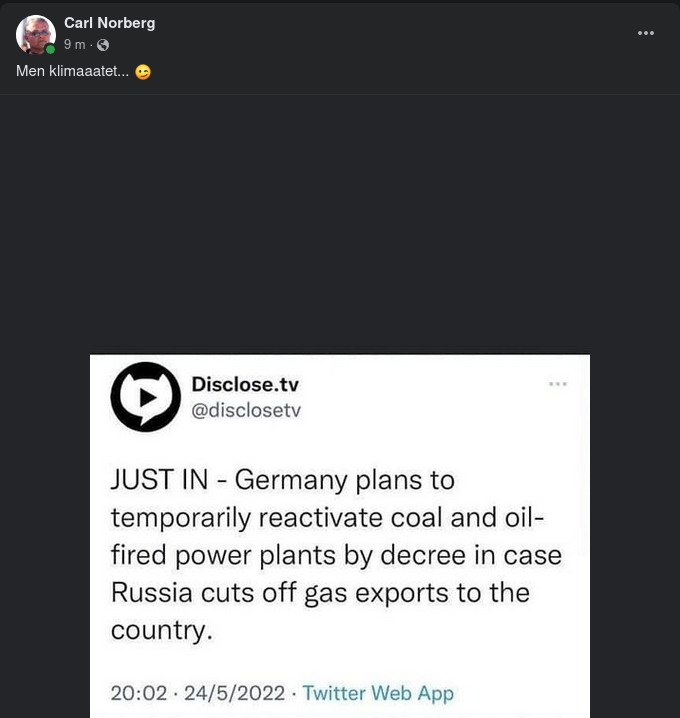Viewport: 680px width, 718px height.
Task: Click the globe public audience icon
Action: pos(102,45)
